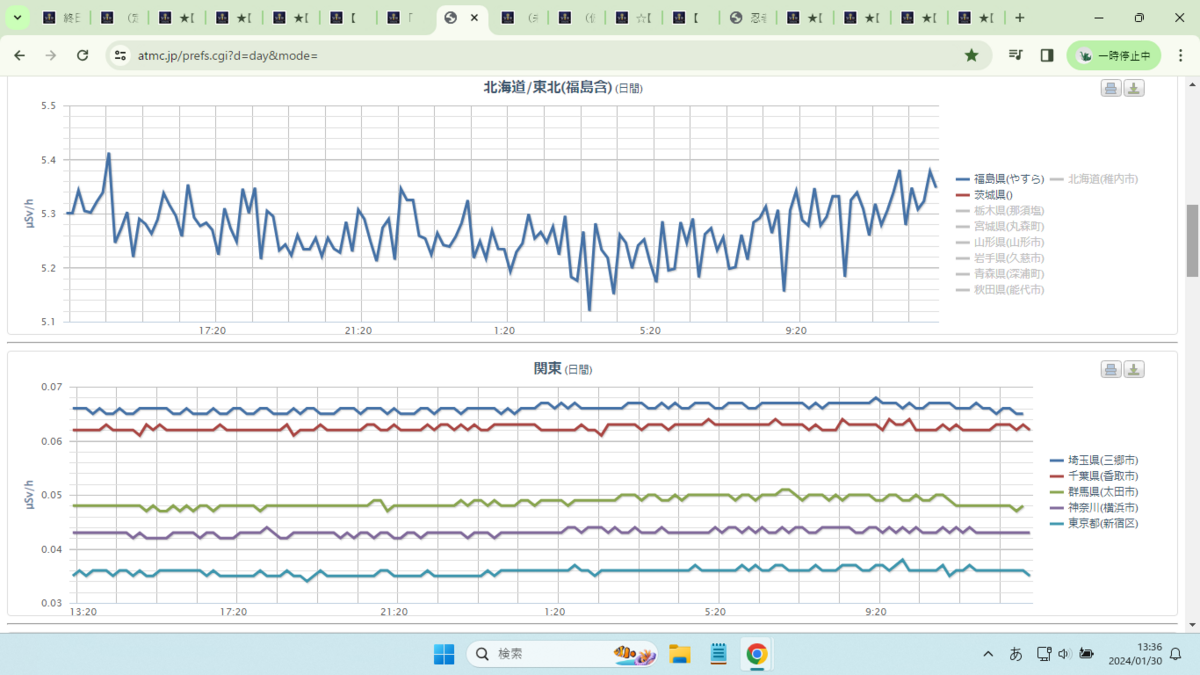The width and height of the screenshot is (1200, 675).
Task: Hide 群馬県(太田市) series from chart
Action: point(1094,492)
